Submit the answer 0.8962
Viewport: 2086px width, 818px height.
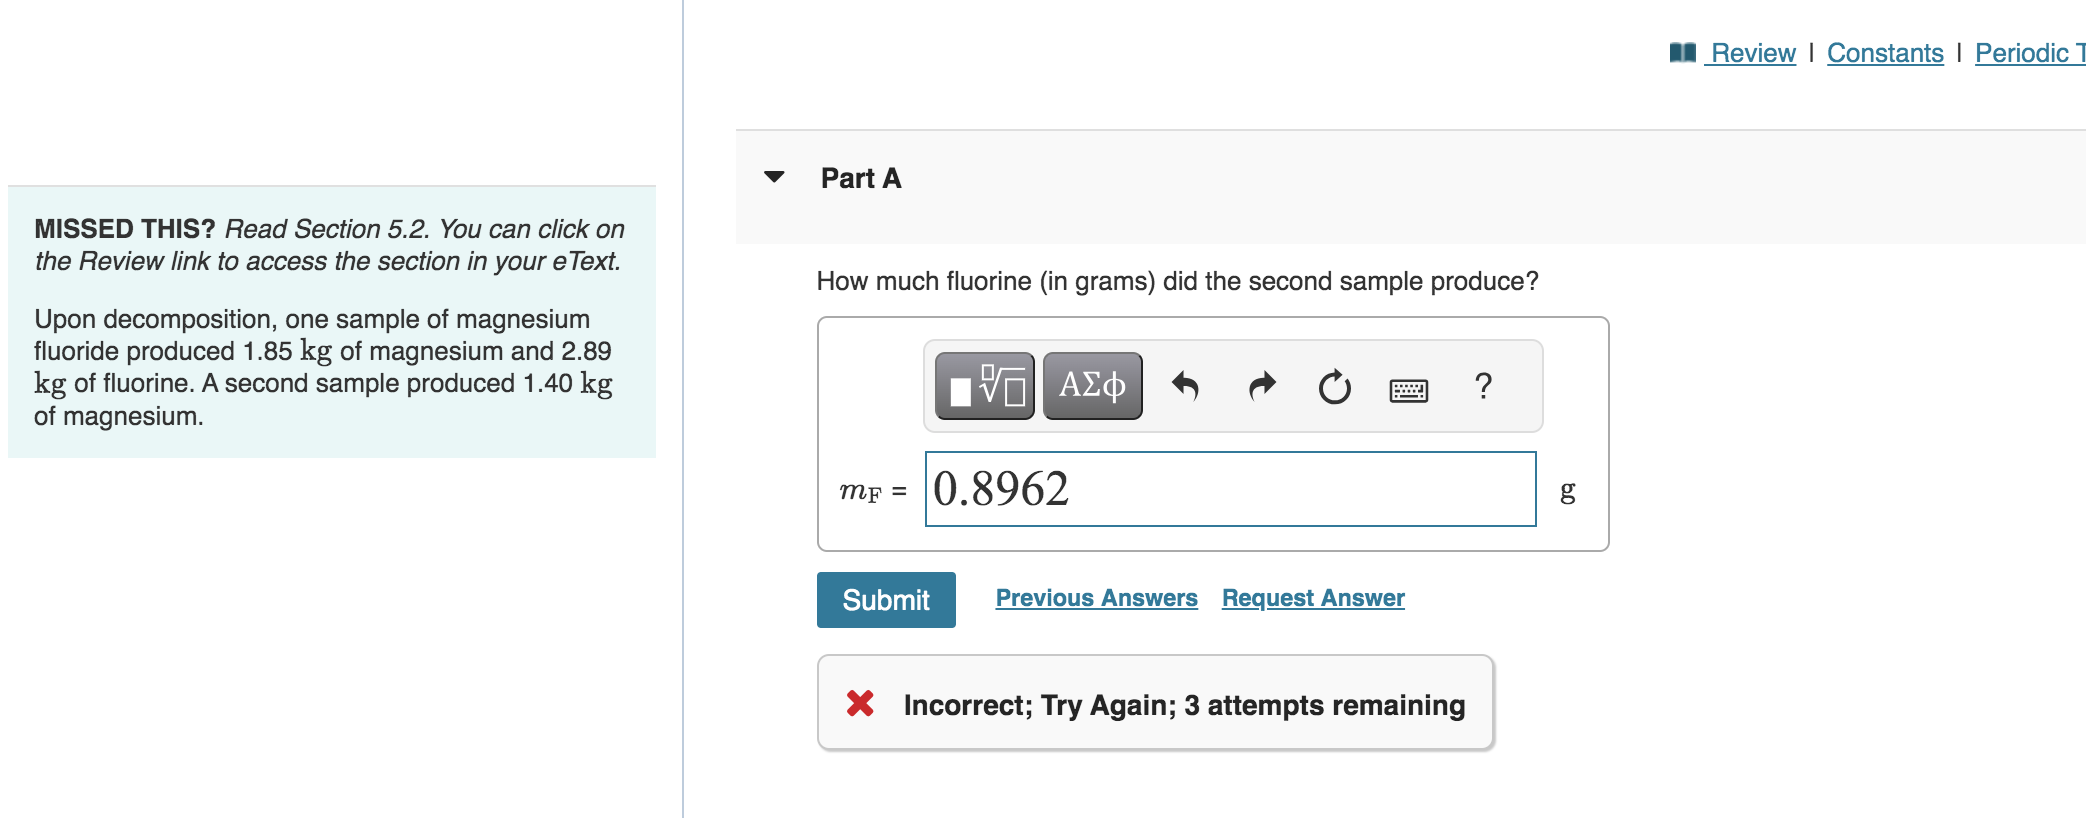click(x=886, y=599)
